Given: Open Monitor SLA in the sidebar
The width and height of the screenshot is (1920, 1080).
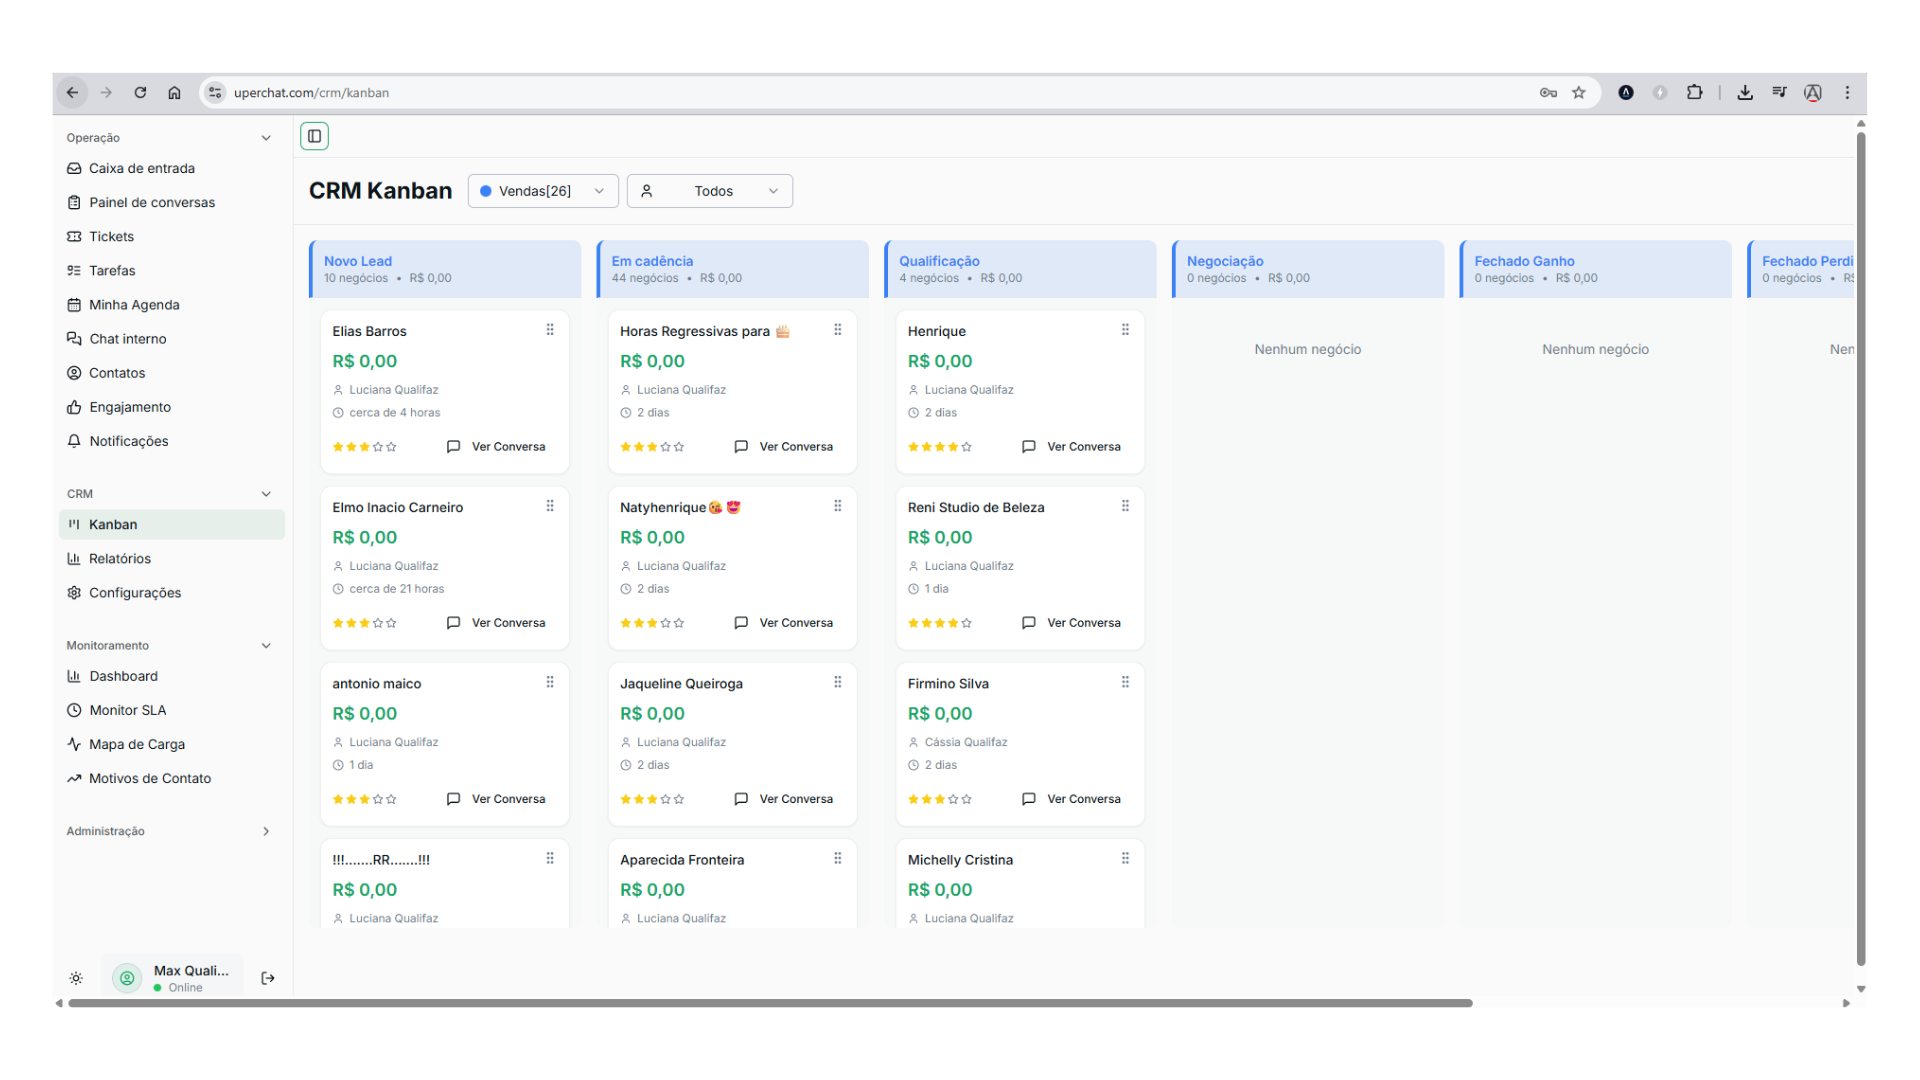Looking at the screenshot, I should (x=127, y=710).
